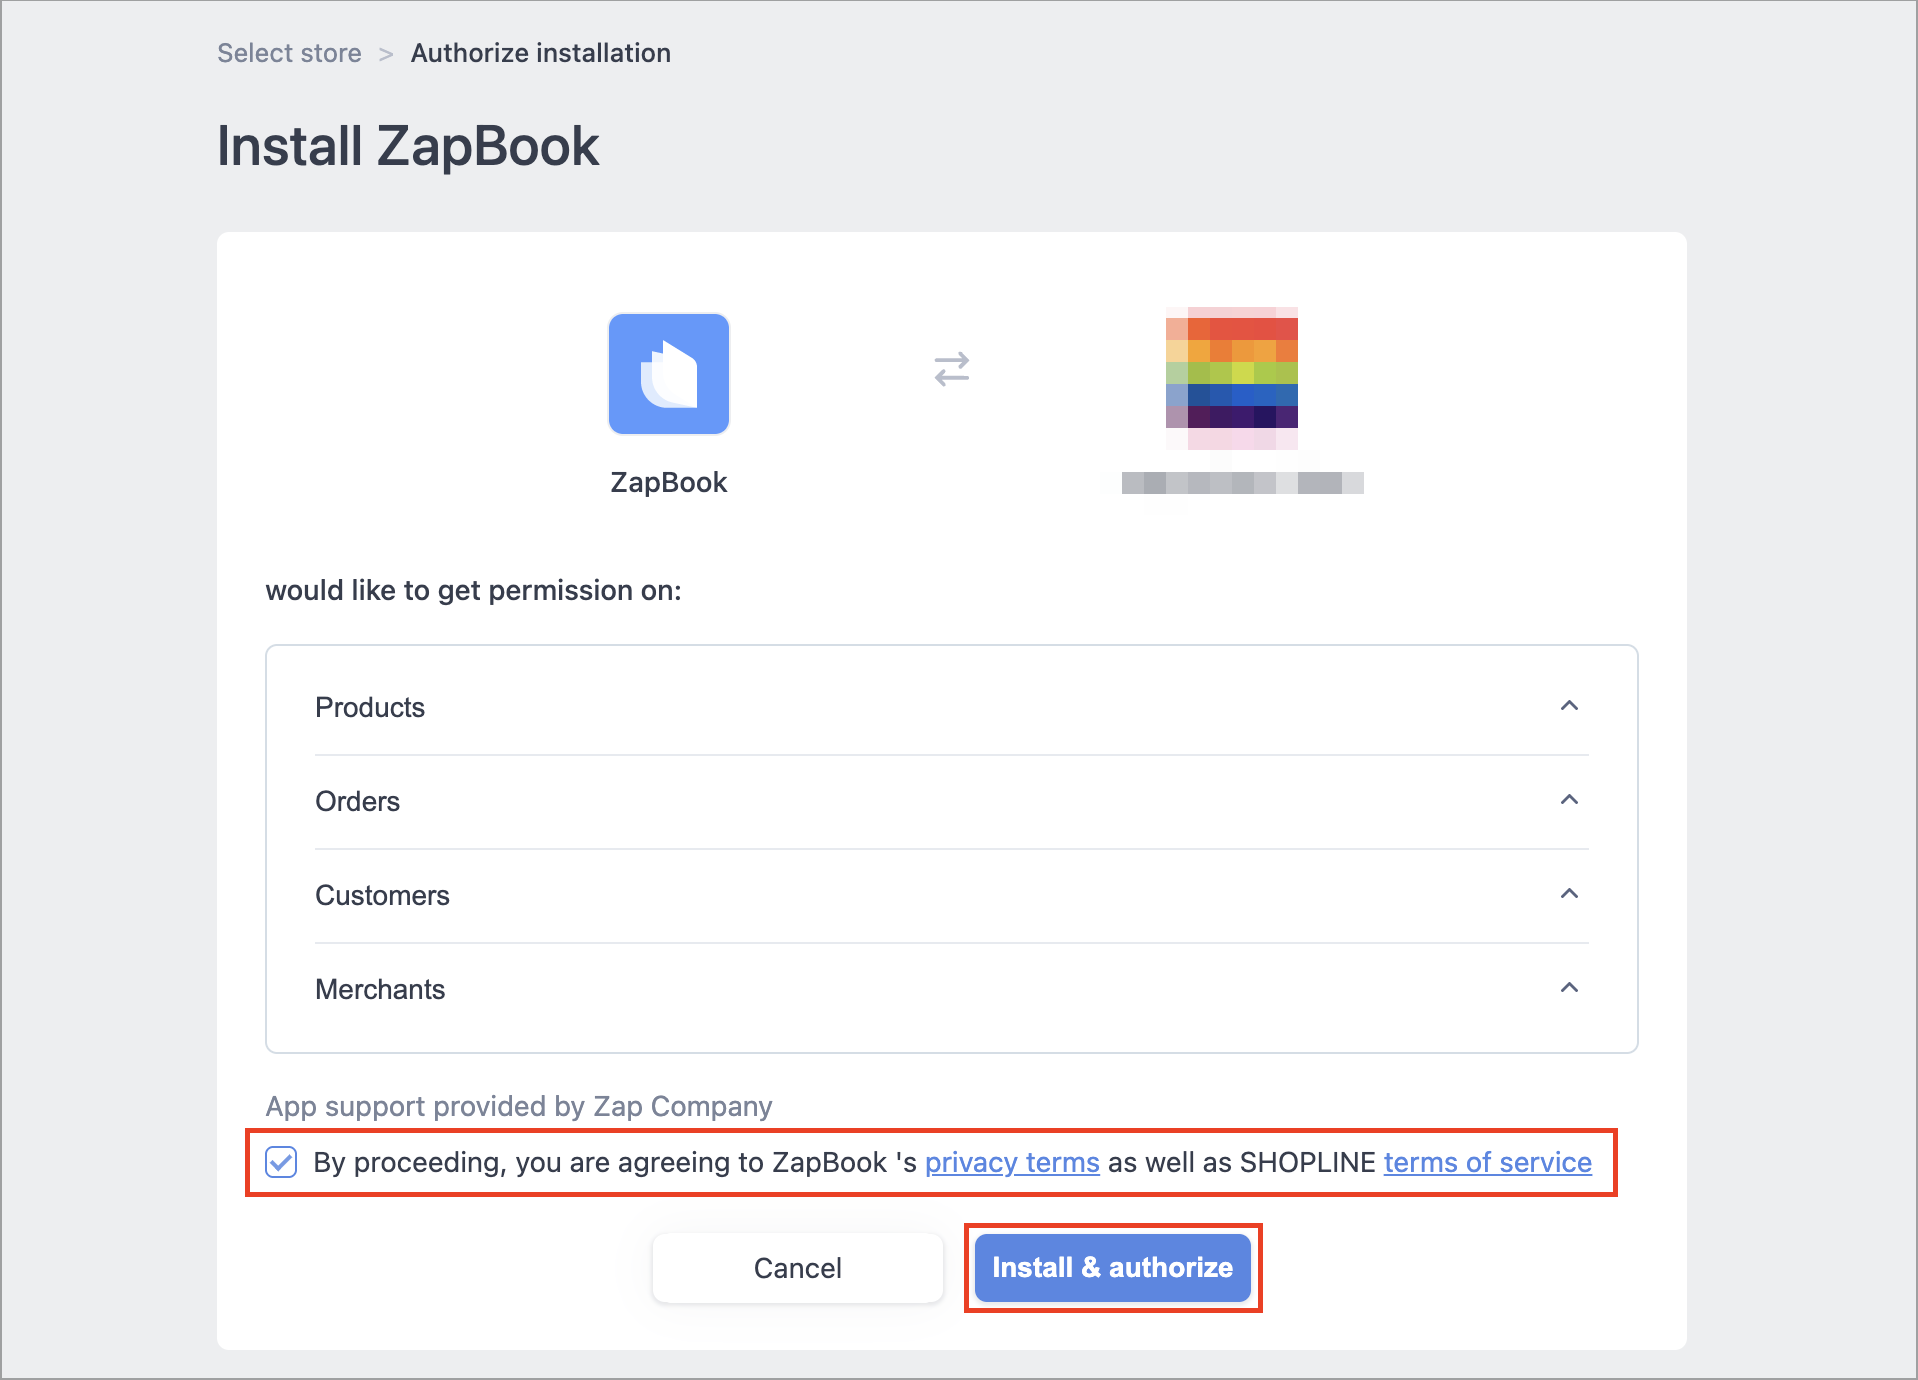1918x1380 pixels.
Task: Collapse the Merchants permission chevron
Action: coord(1569,988)
